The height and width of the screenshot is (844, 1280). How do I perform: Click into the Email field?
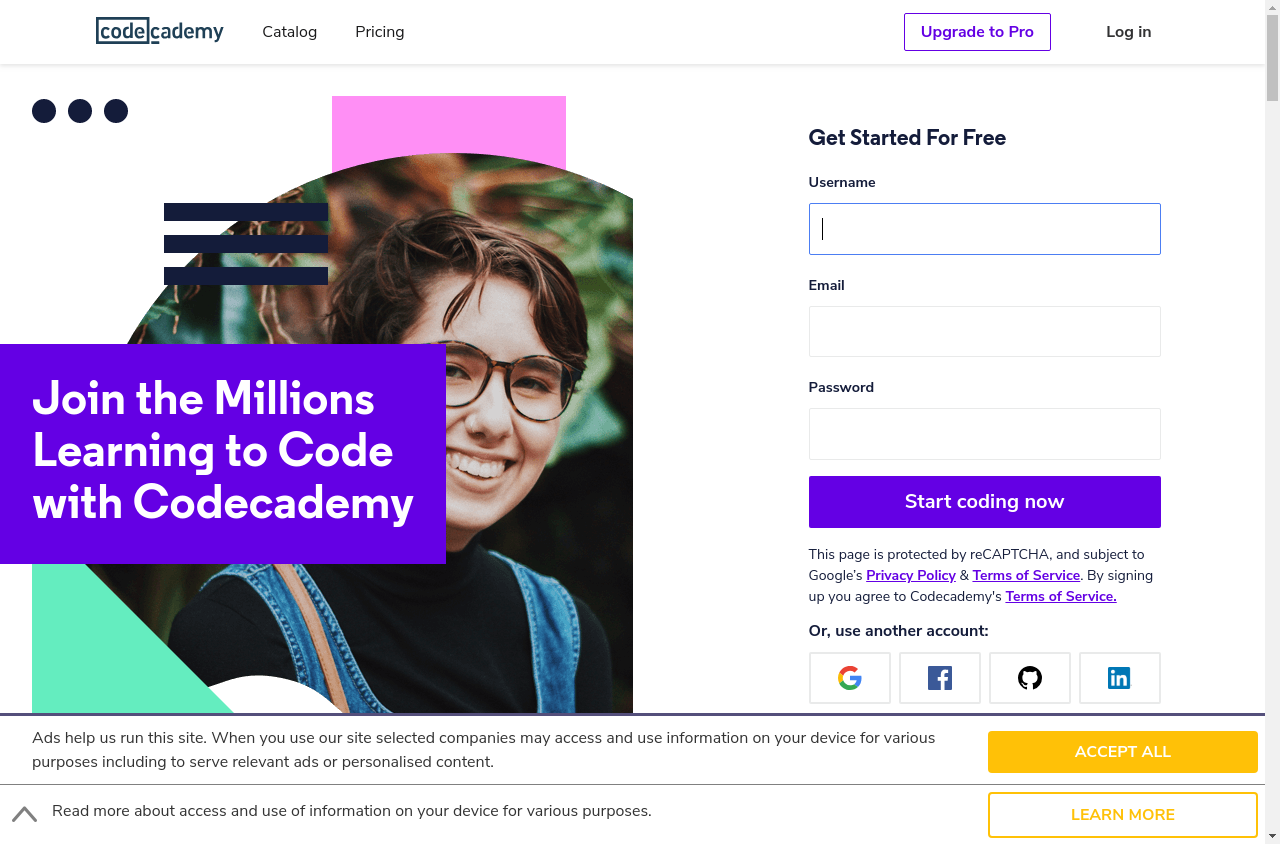(x=984, y=332)
